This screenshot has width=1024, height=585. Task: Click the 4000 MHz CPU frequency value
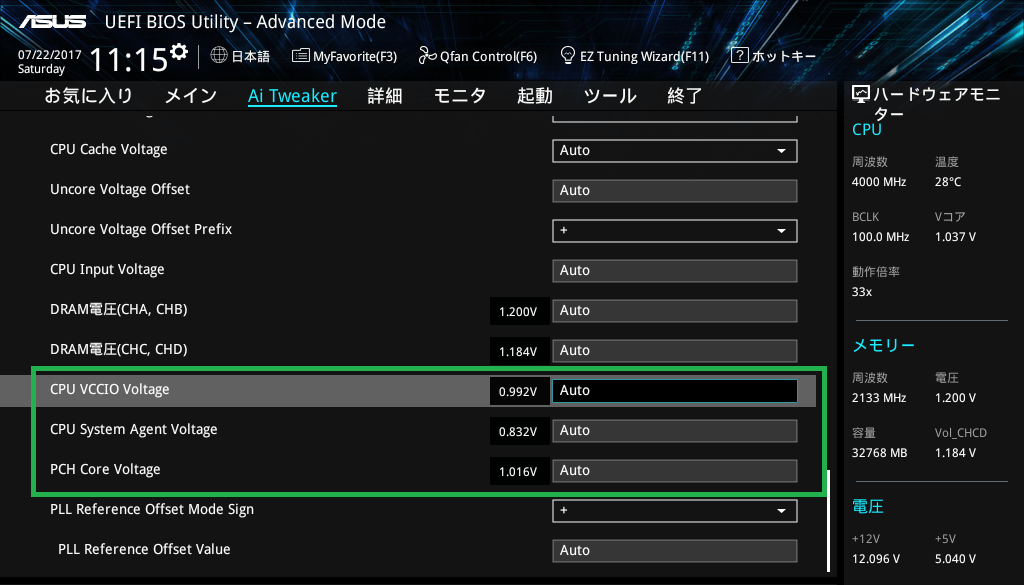[879, 182]
